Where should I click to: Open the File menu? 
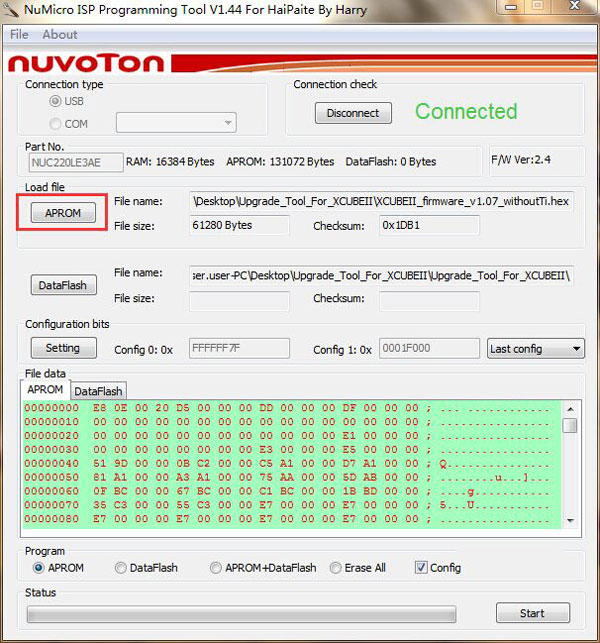(19, 34)
